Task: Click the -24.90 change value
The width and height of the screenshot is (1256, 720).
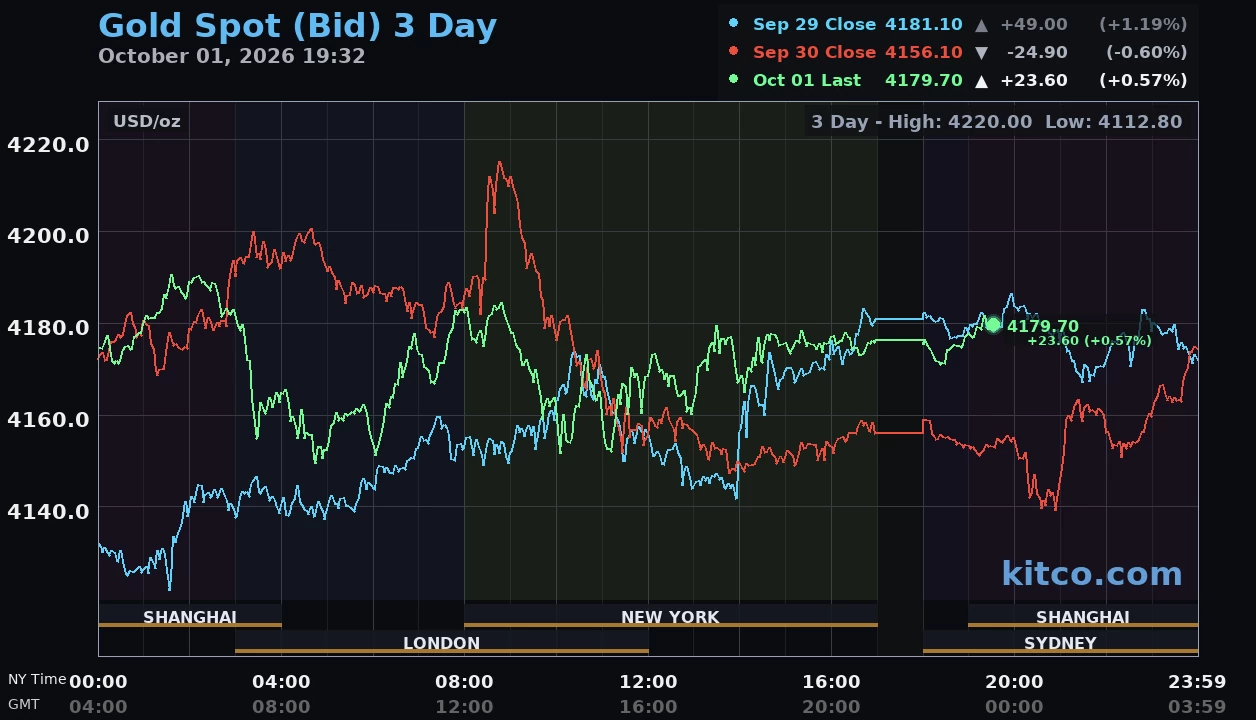Action: point(1037,52)
